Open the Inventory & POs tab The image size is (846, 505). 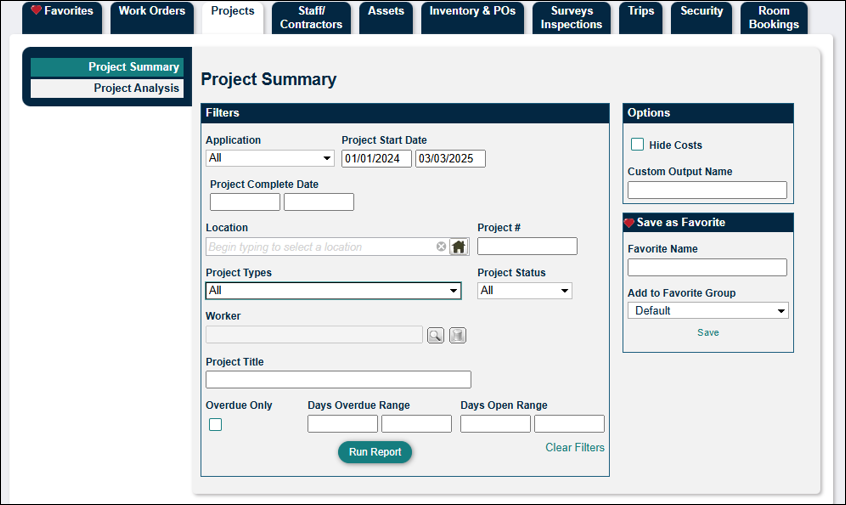pos(473,17)
